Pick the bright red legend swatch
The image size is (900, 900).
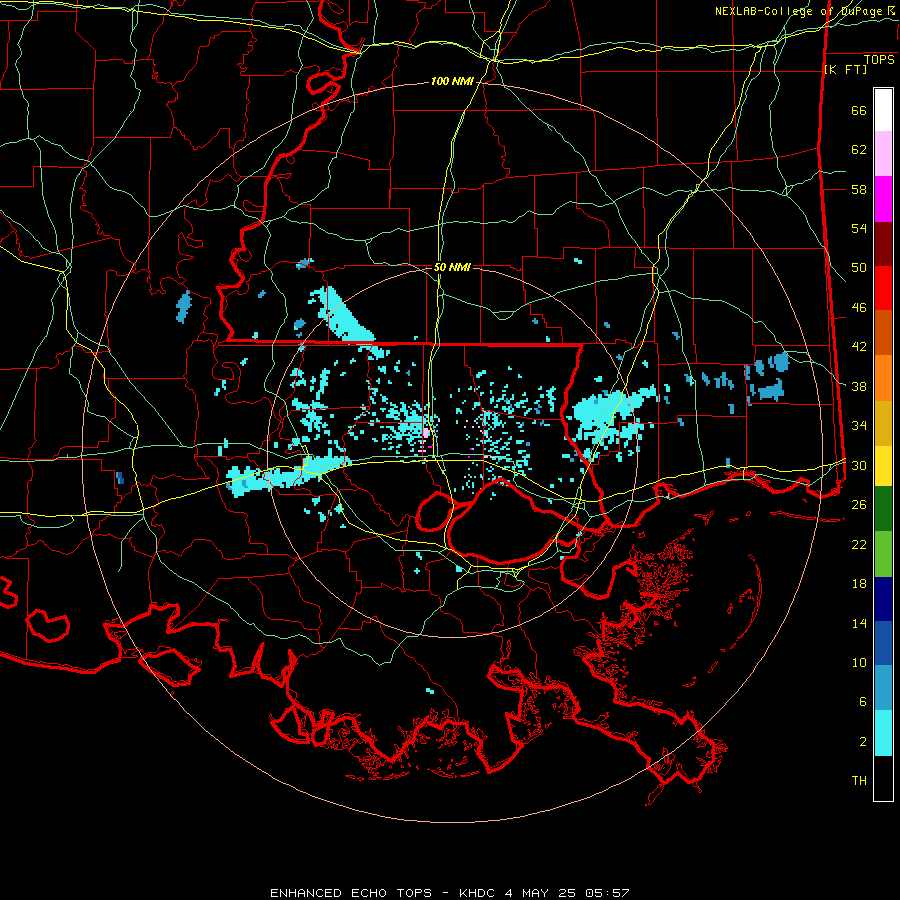883,288
